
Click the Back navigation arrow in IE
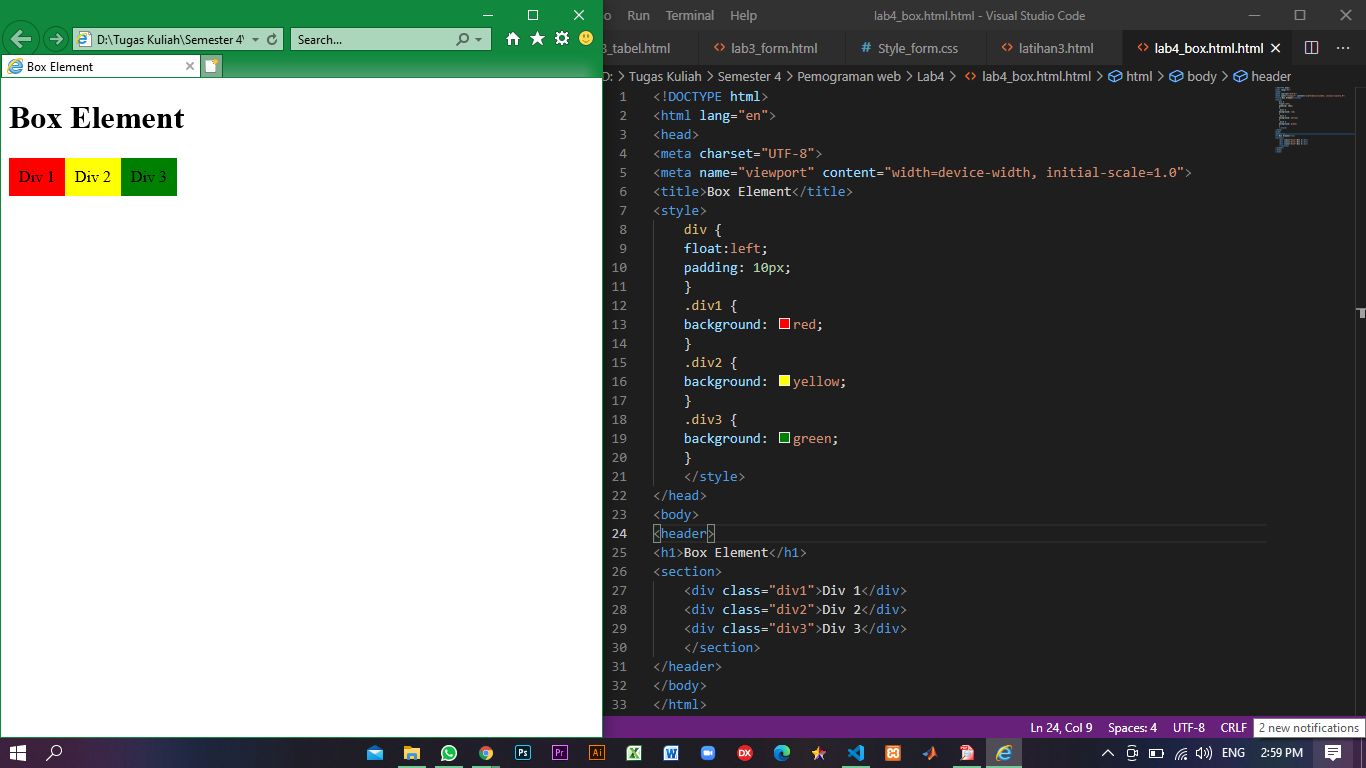click(20, 37)
